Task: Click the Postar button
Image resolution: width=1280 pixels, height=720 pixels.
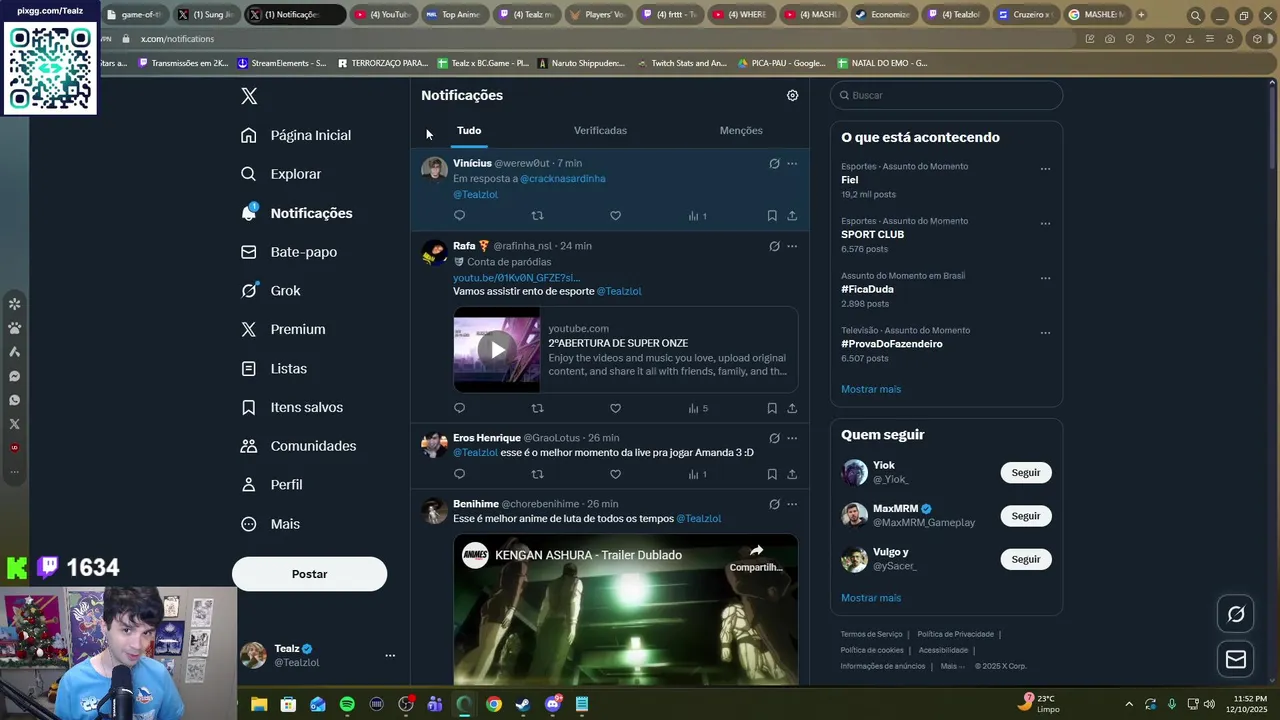Action: (309, 574)
